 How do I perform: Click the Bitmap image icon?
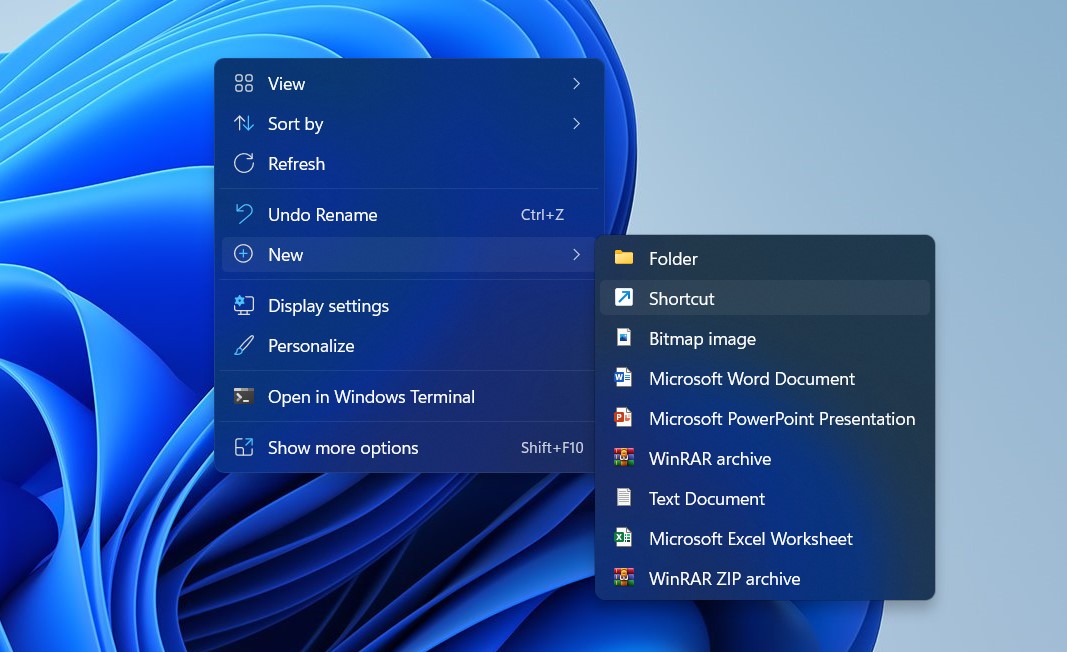click(x=624, y=338)
